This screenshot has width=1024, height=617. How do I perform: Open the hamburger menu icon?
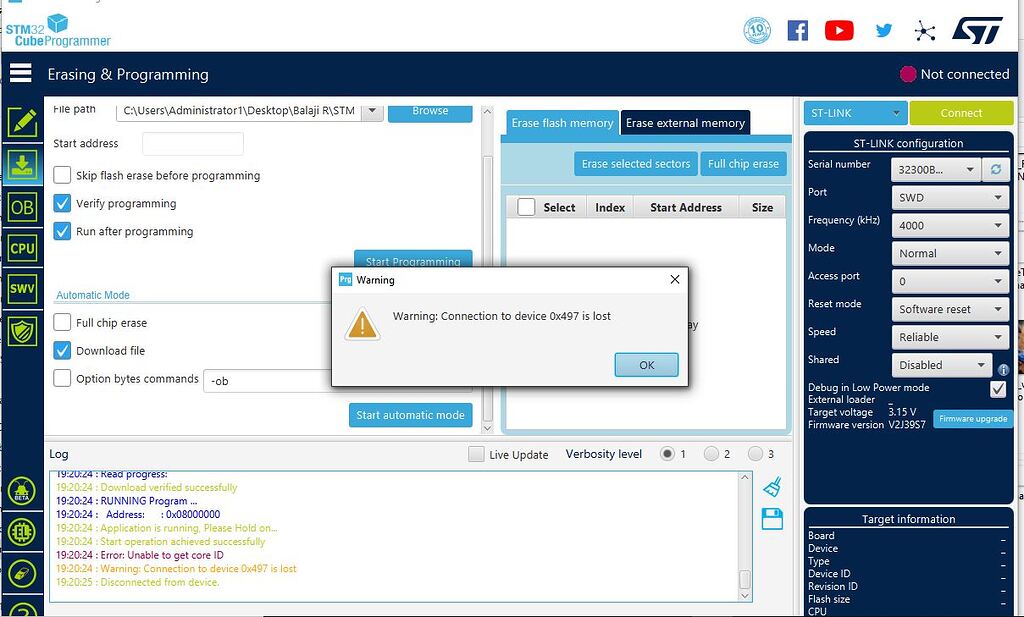[20, 73]
